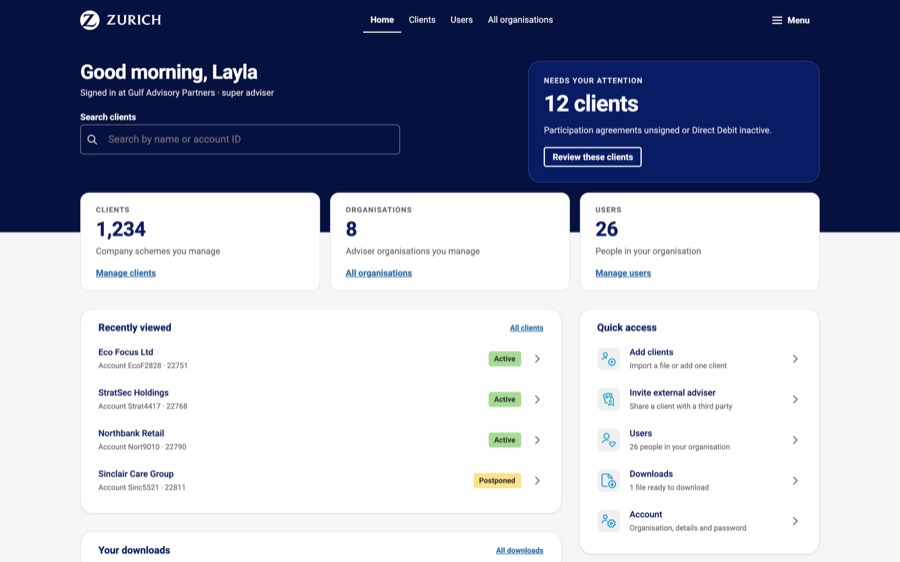Click the Add clients person-plus icon
The image size is (900, 562).
(608, 359)
